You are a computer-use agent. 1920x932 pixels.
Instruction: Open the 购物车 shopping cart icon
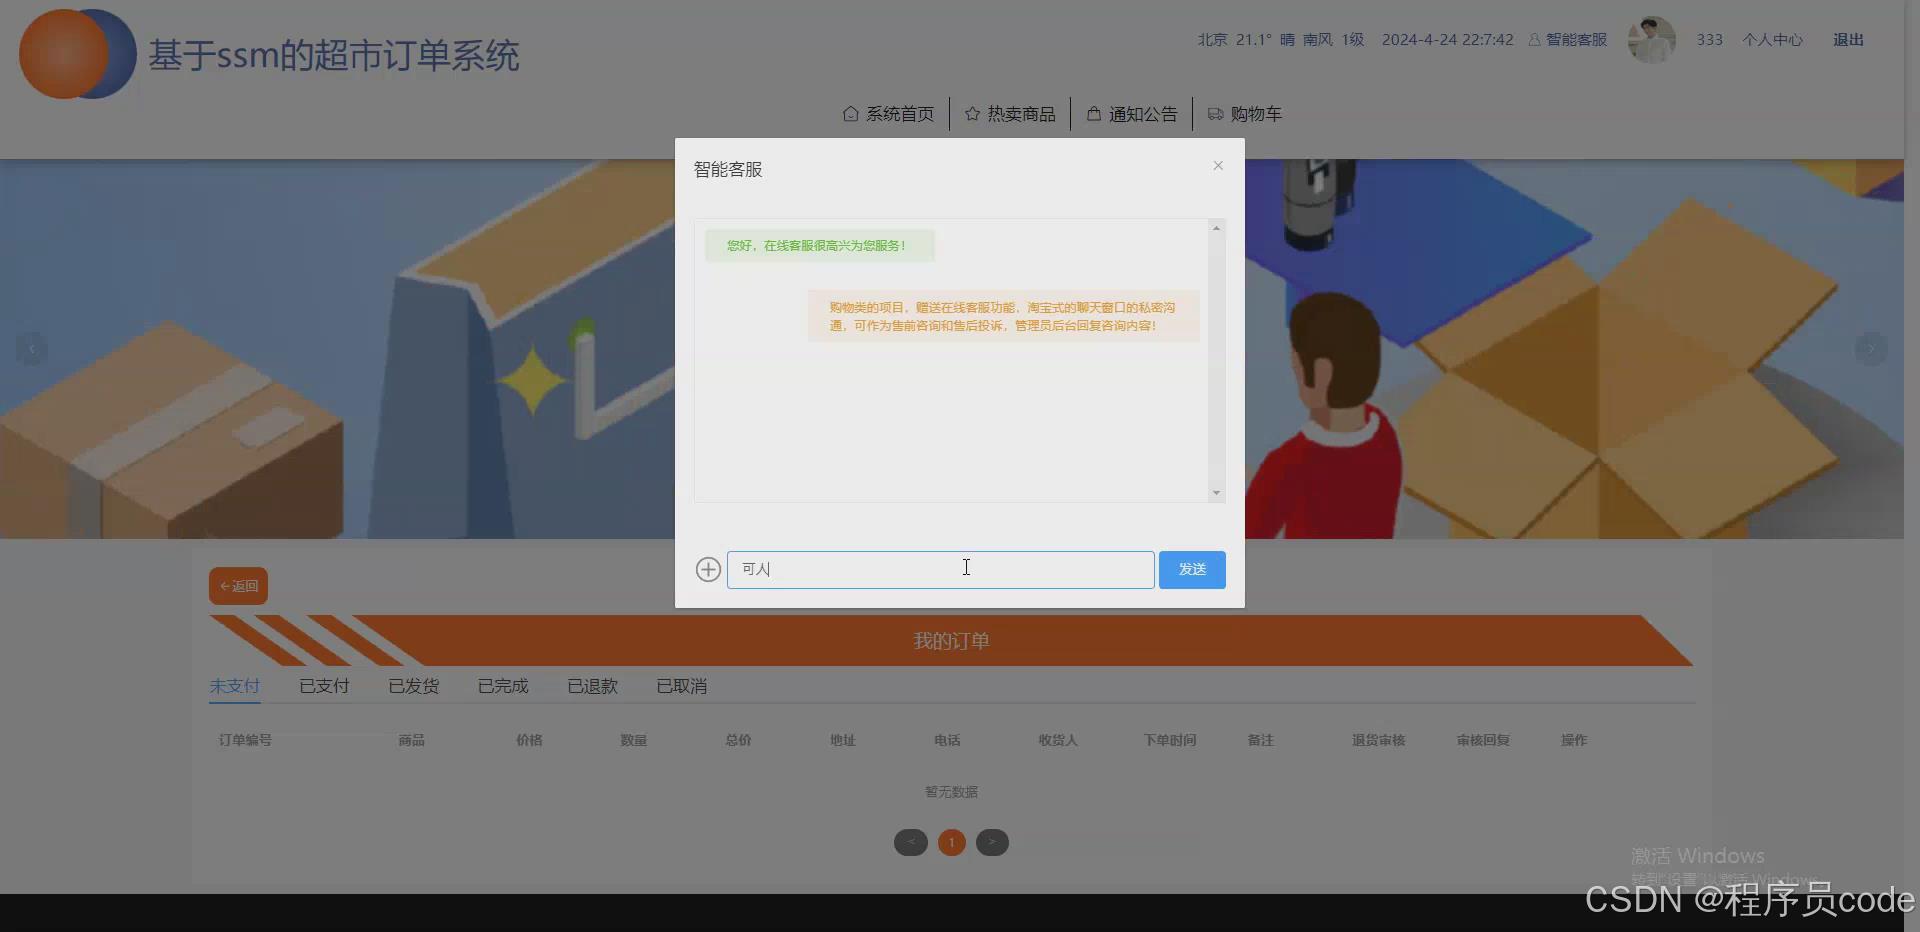1214,113
